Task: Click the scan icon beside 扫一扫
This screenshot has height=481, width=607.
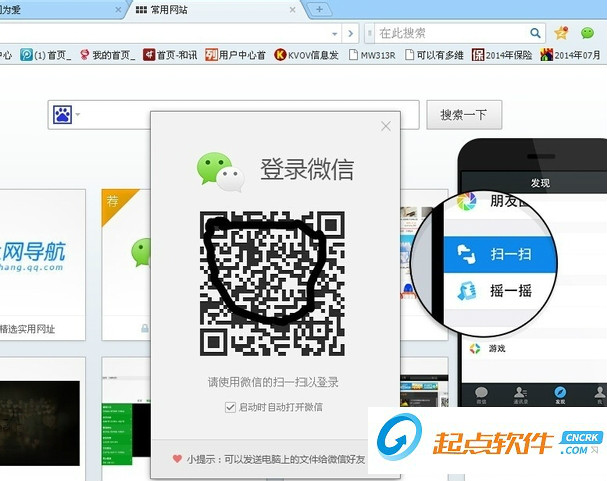Action: coord(466,254)
